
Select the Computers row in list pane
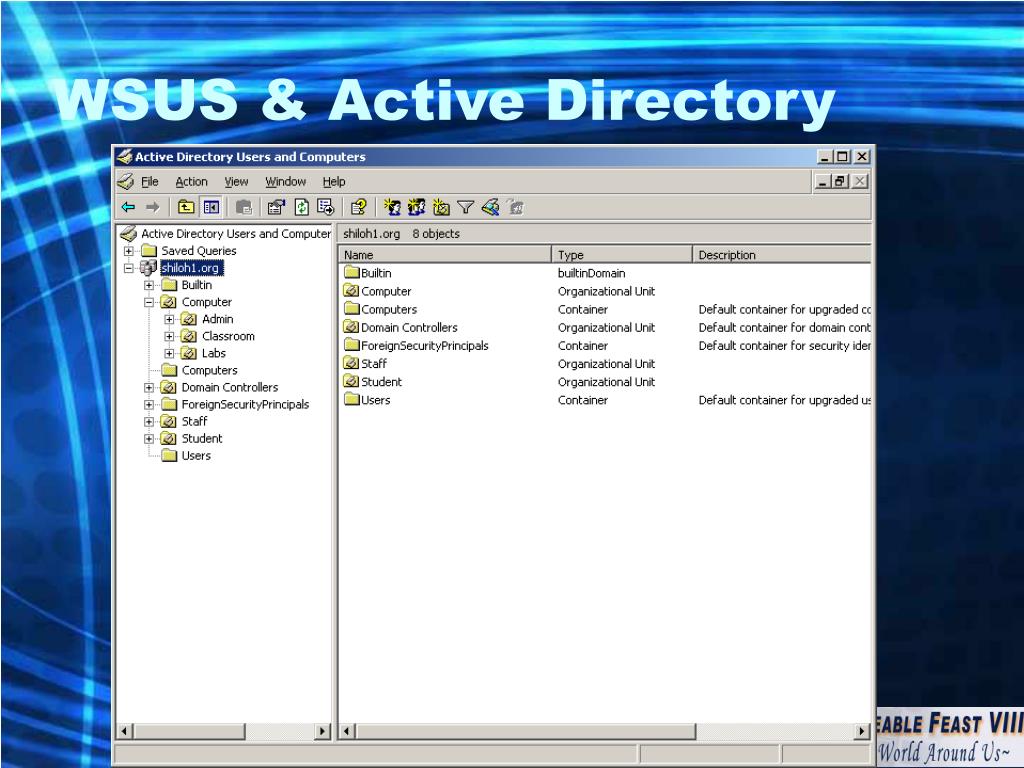[x=605, y=309]
